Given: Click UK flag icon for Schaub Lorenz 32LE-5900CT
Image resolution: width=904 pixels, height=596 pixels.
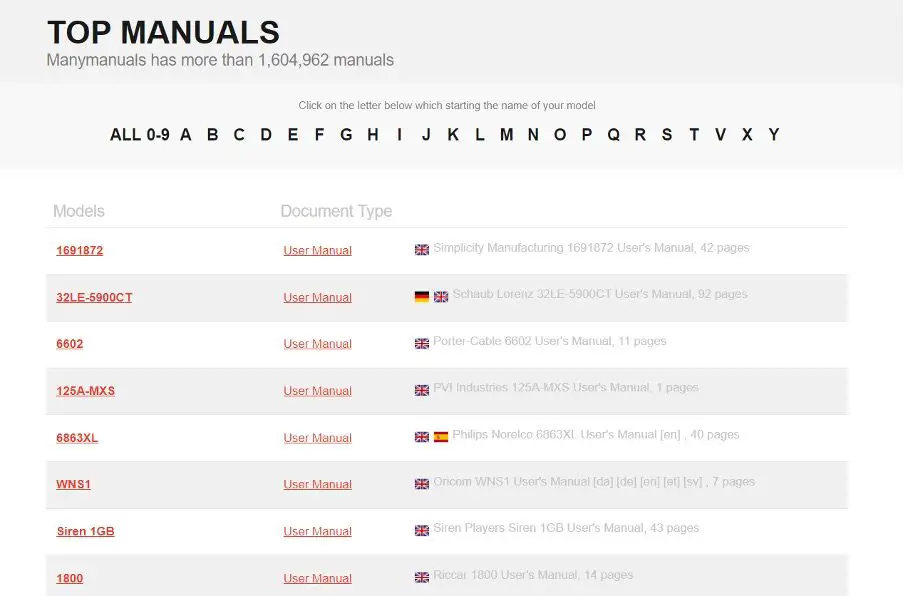Looking at the screenshot, I should (441, 296).
